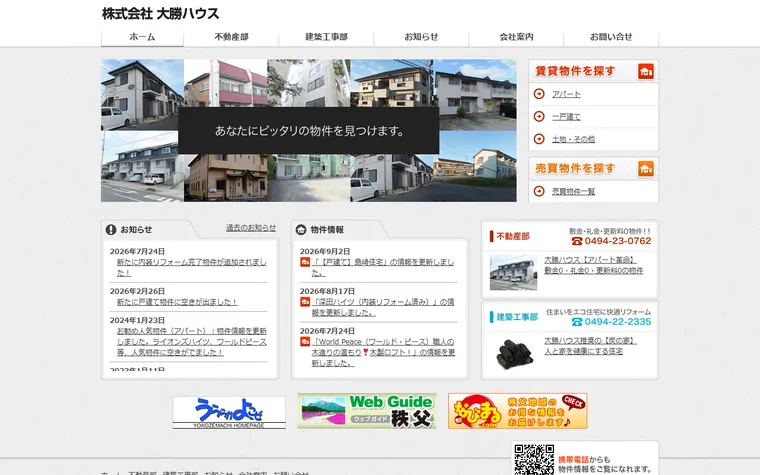The height and width of the screenshot is (475, 760).
Task: Open the アパート rental listing link
Action: [566, 95]
